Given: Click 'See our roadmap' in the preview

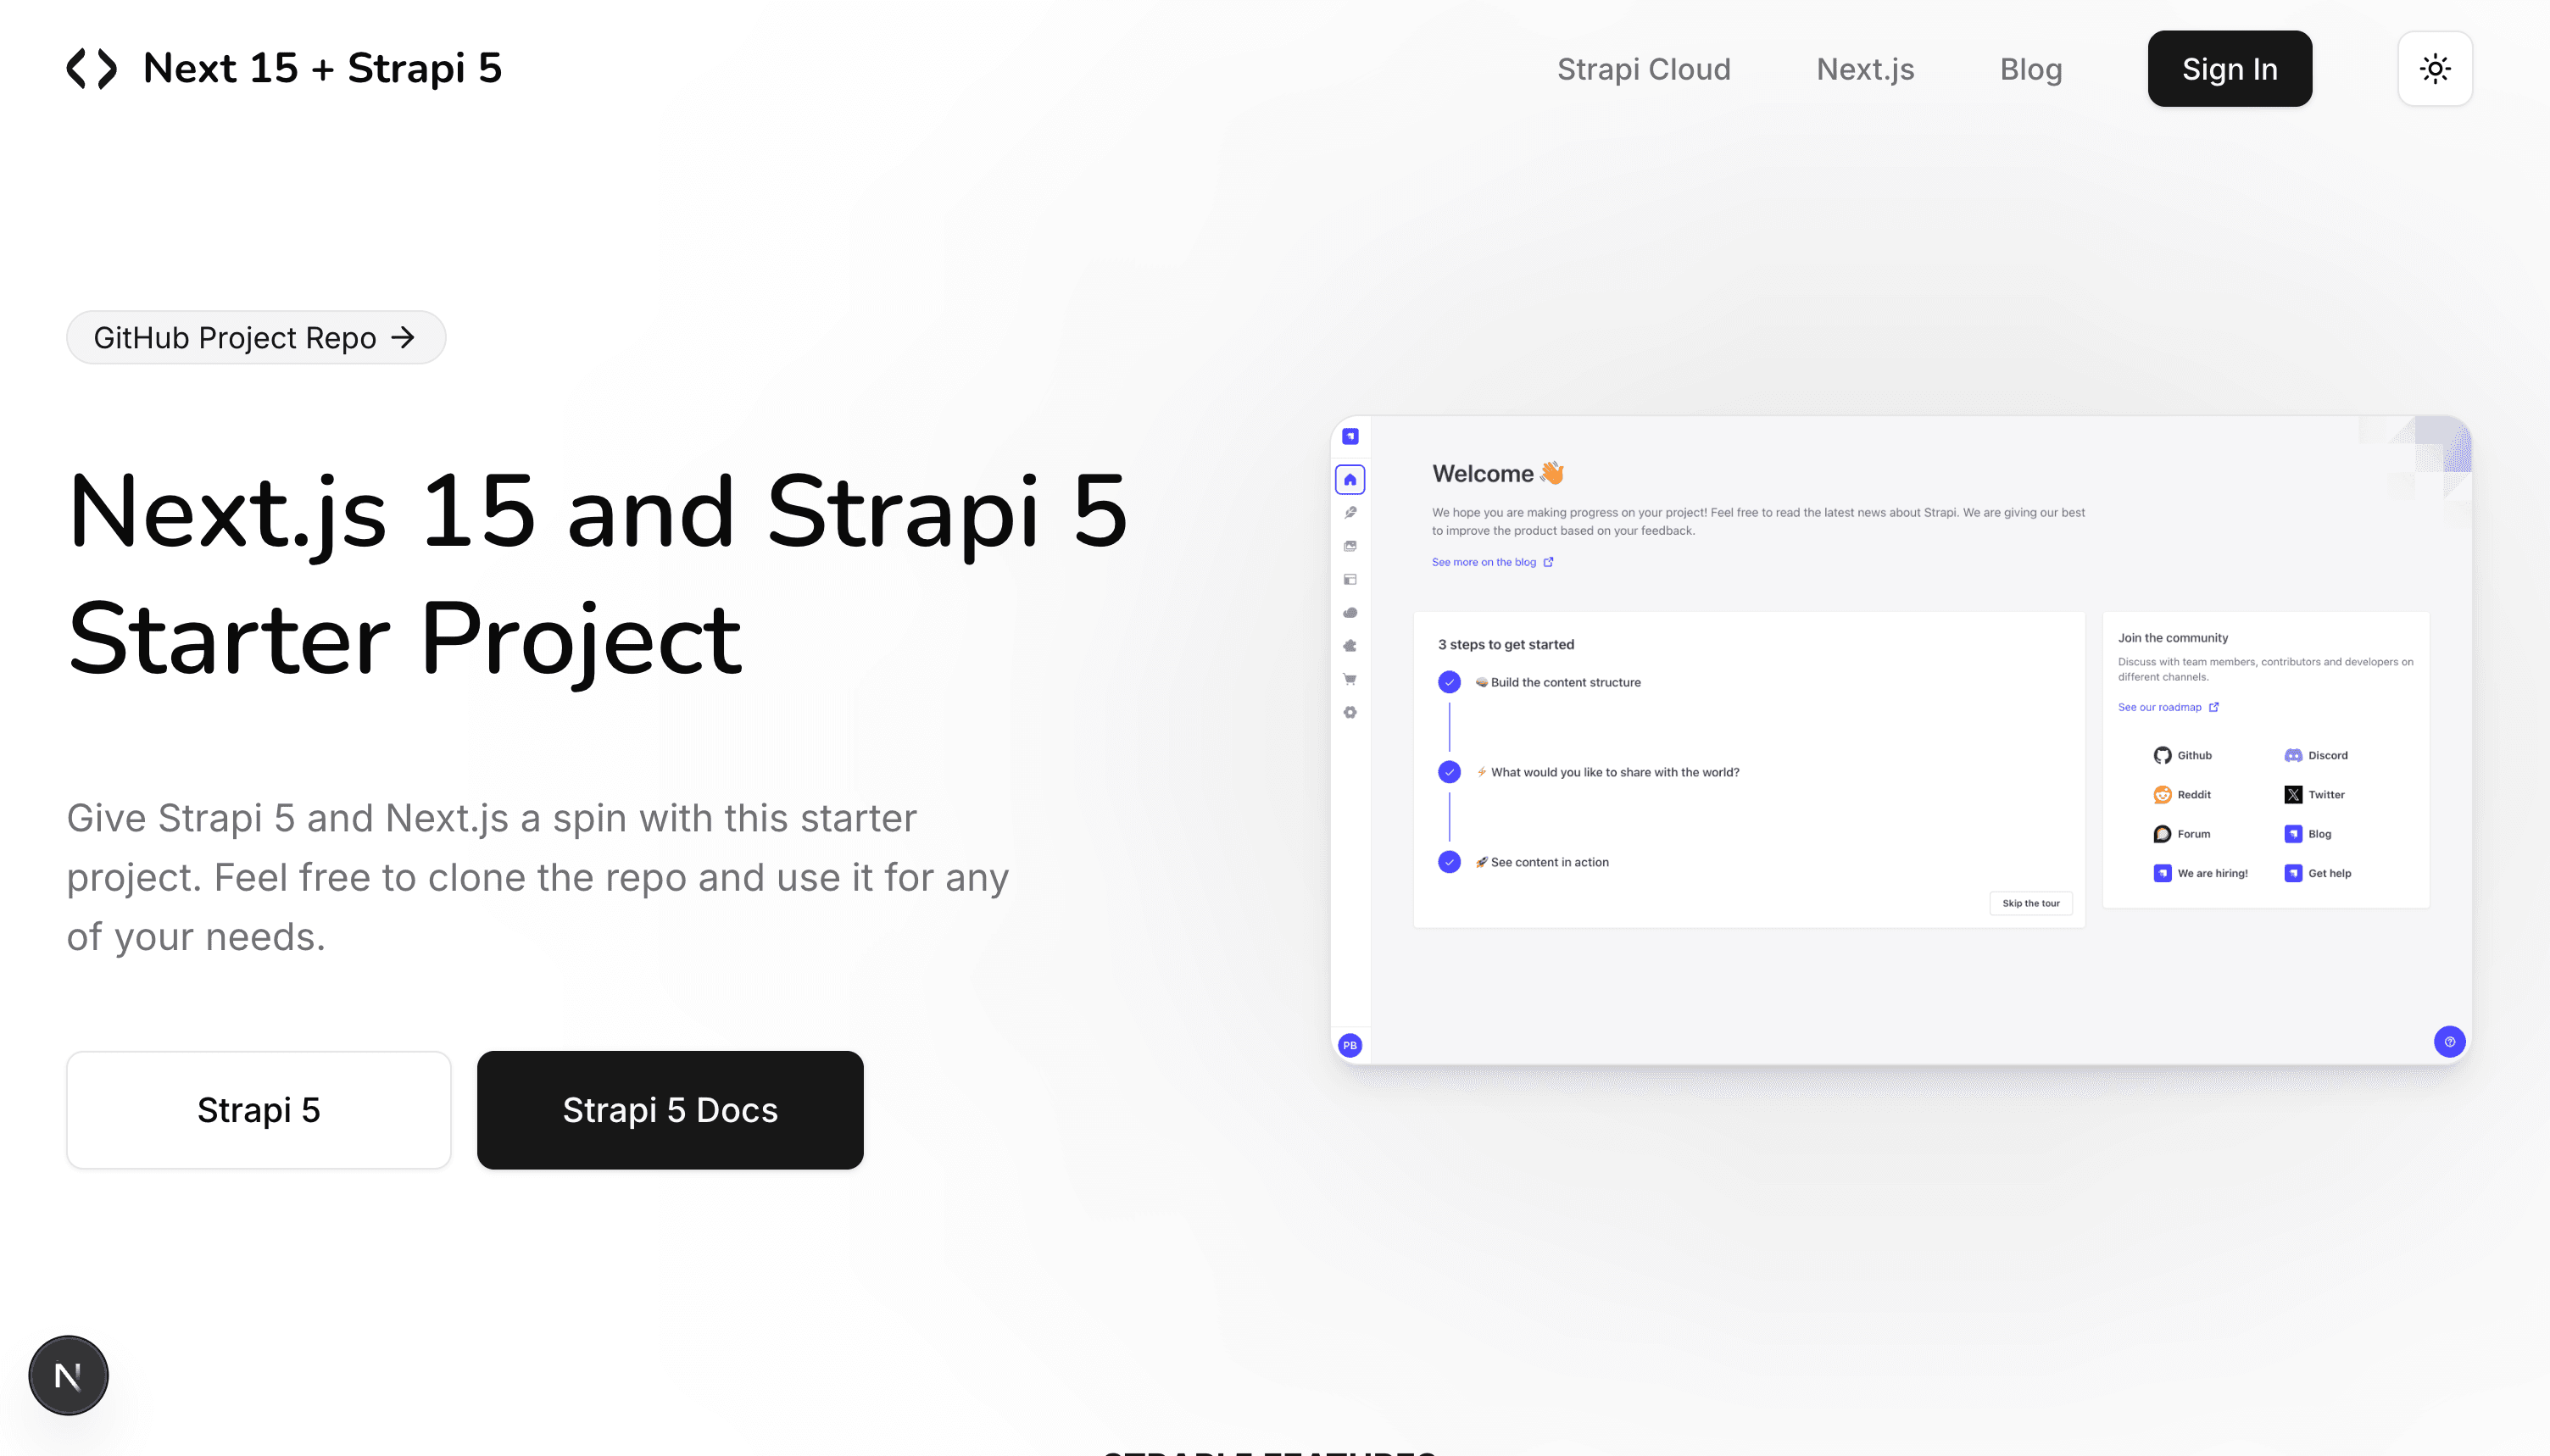Looking at the screenshot, I should pyautogui.click(x=2168, y=707).
